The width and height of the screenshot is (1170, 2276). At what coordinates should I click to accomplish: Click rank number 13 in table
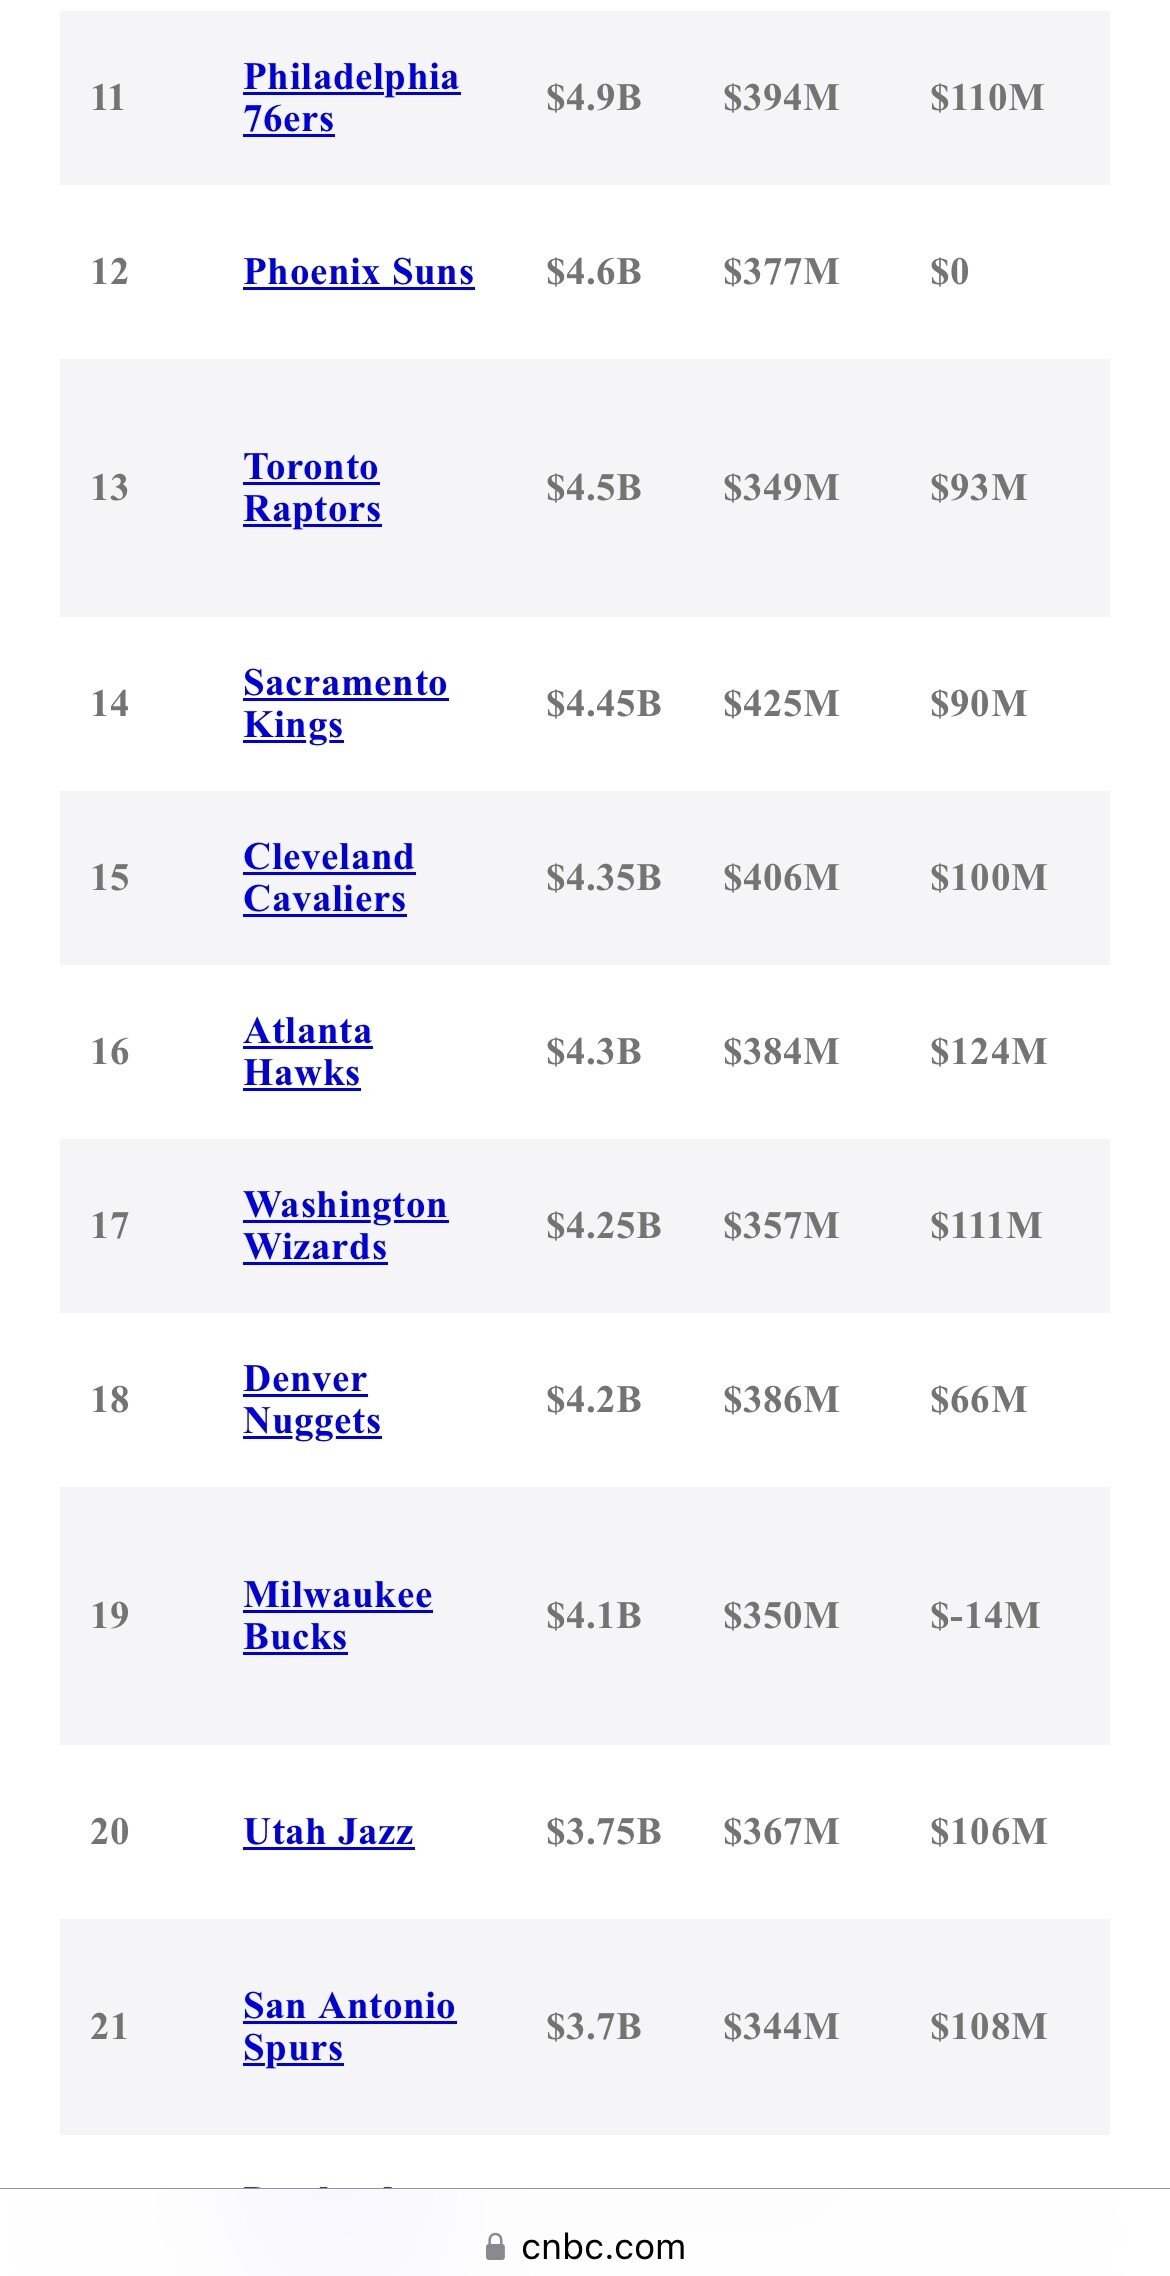[109, 487]
